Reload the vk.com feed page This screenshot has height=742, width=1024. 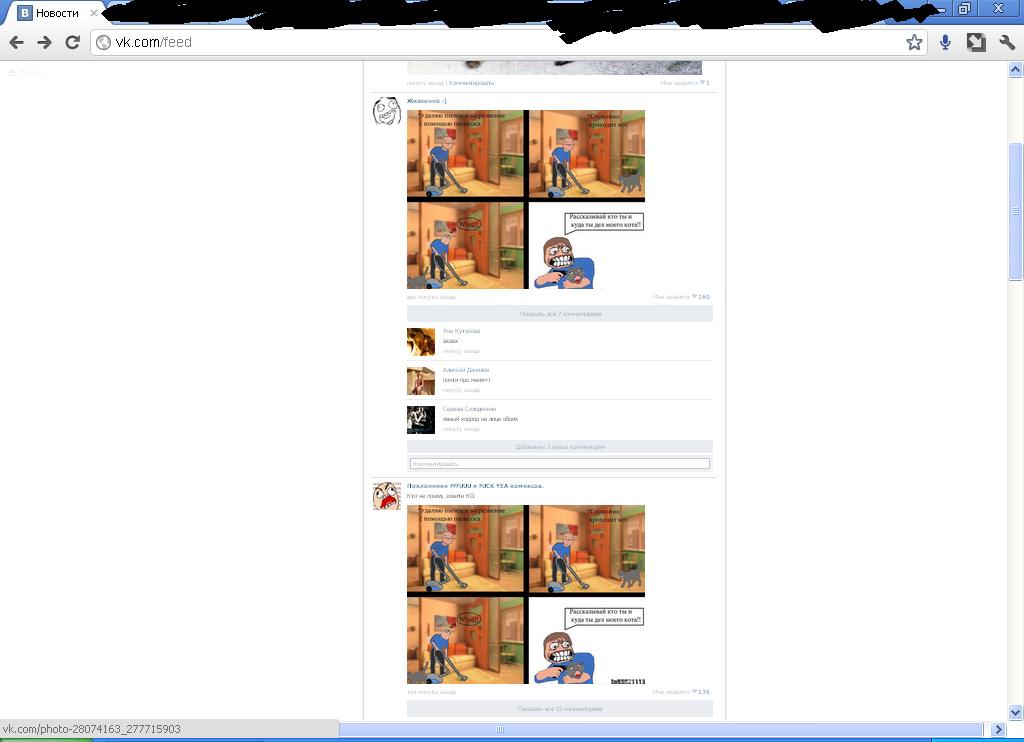click(x=72, y=42)
